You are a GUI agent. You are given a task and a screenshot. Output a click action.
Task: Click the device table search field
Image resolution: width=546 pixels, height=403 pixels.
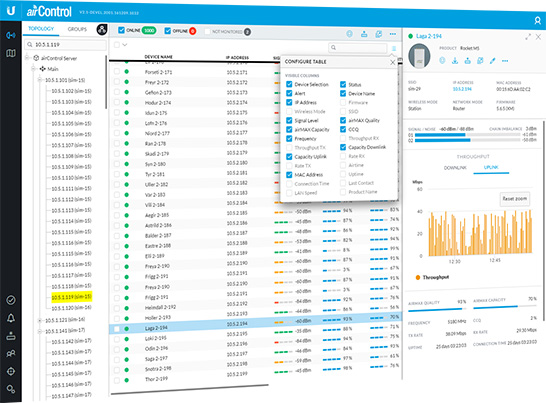pos(358,48)
